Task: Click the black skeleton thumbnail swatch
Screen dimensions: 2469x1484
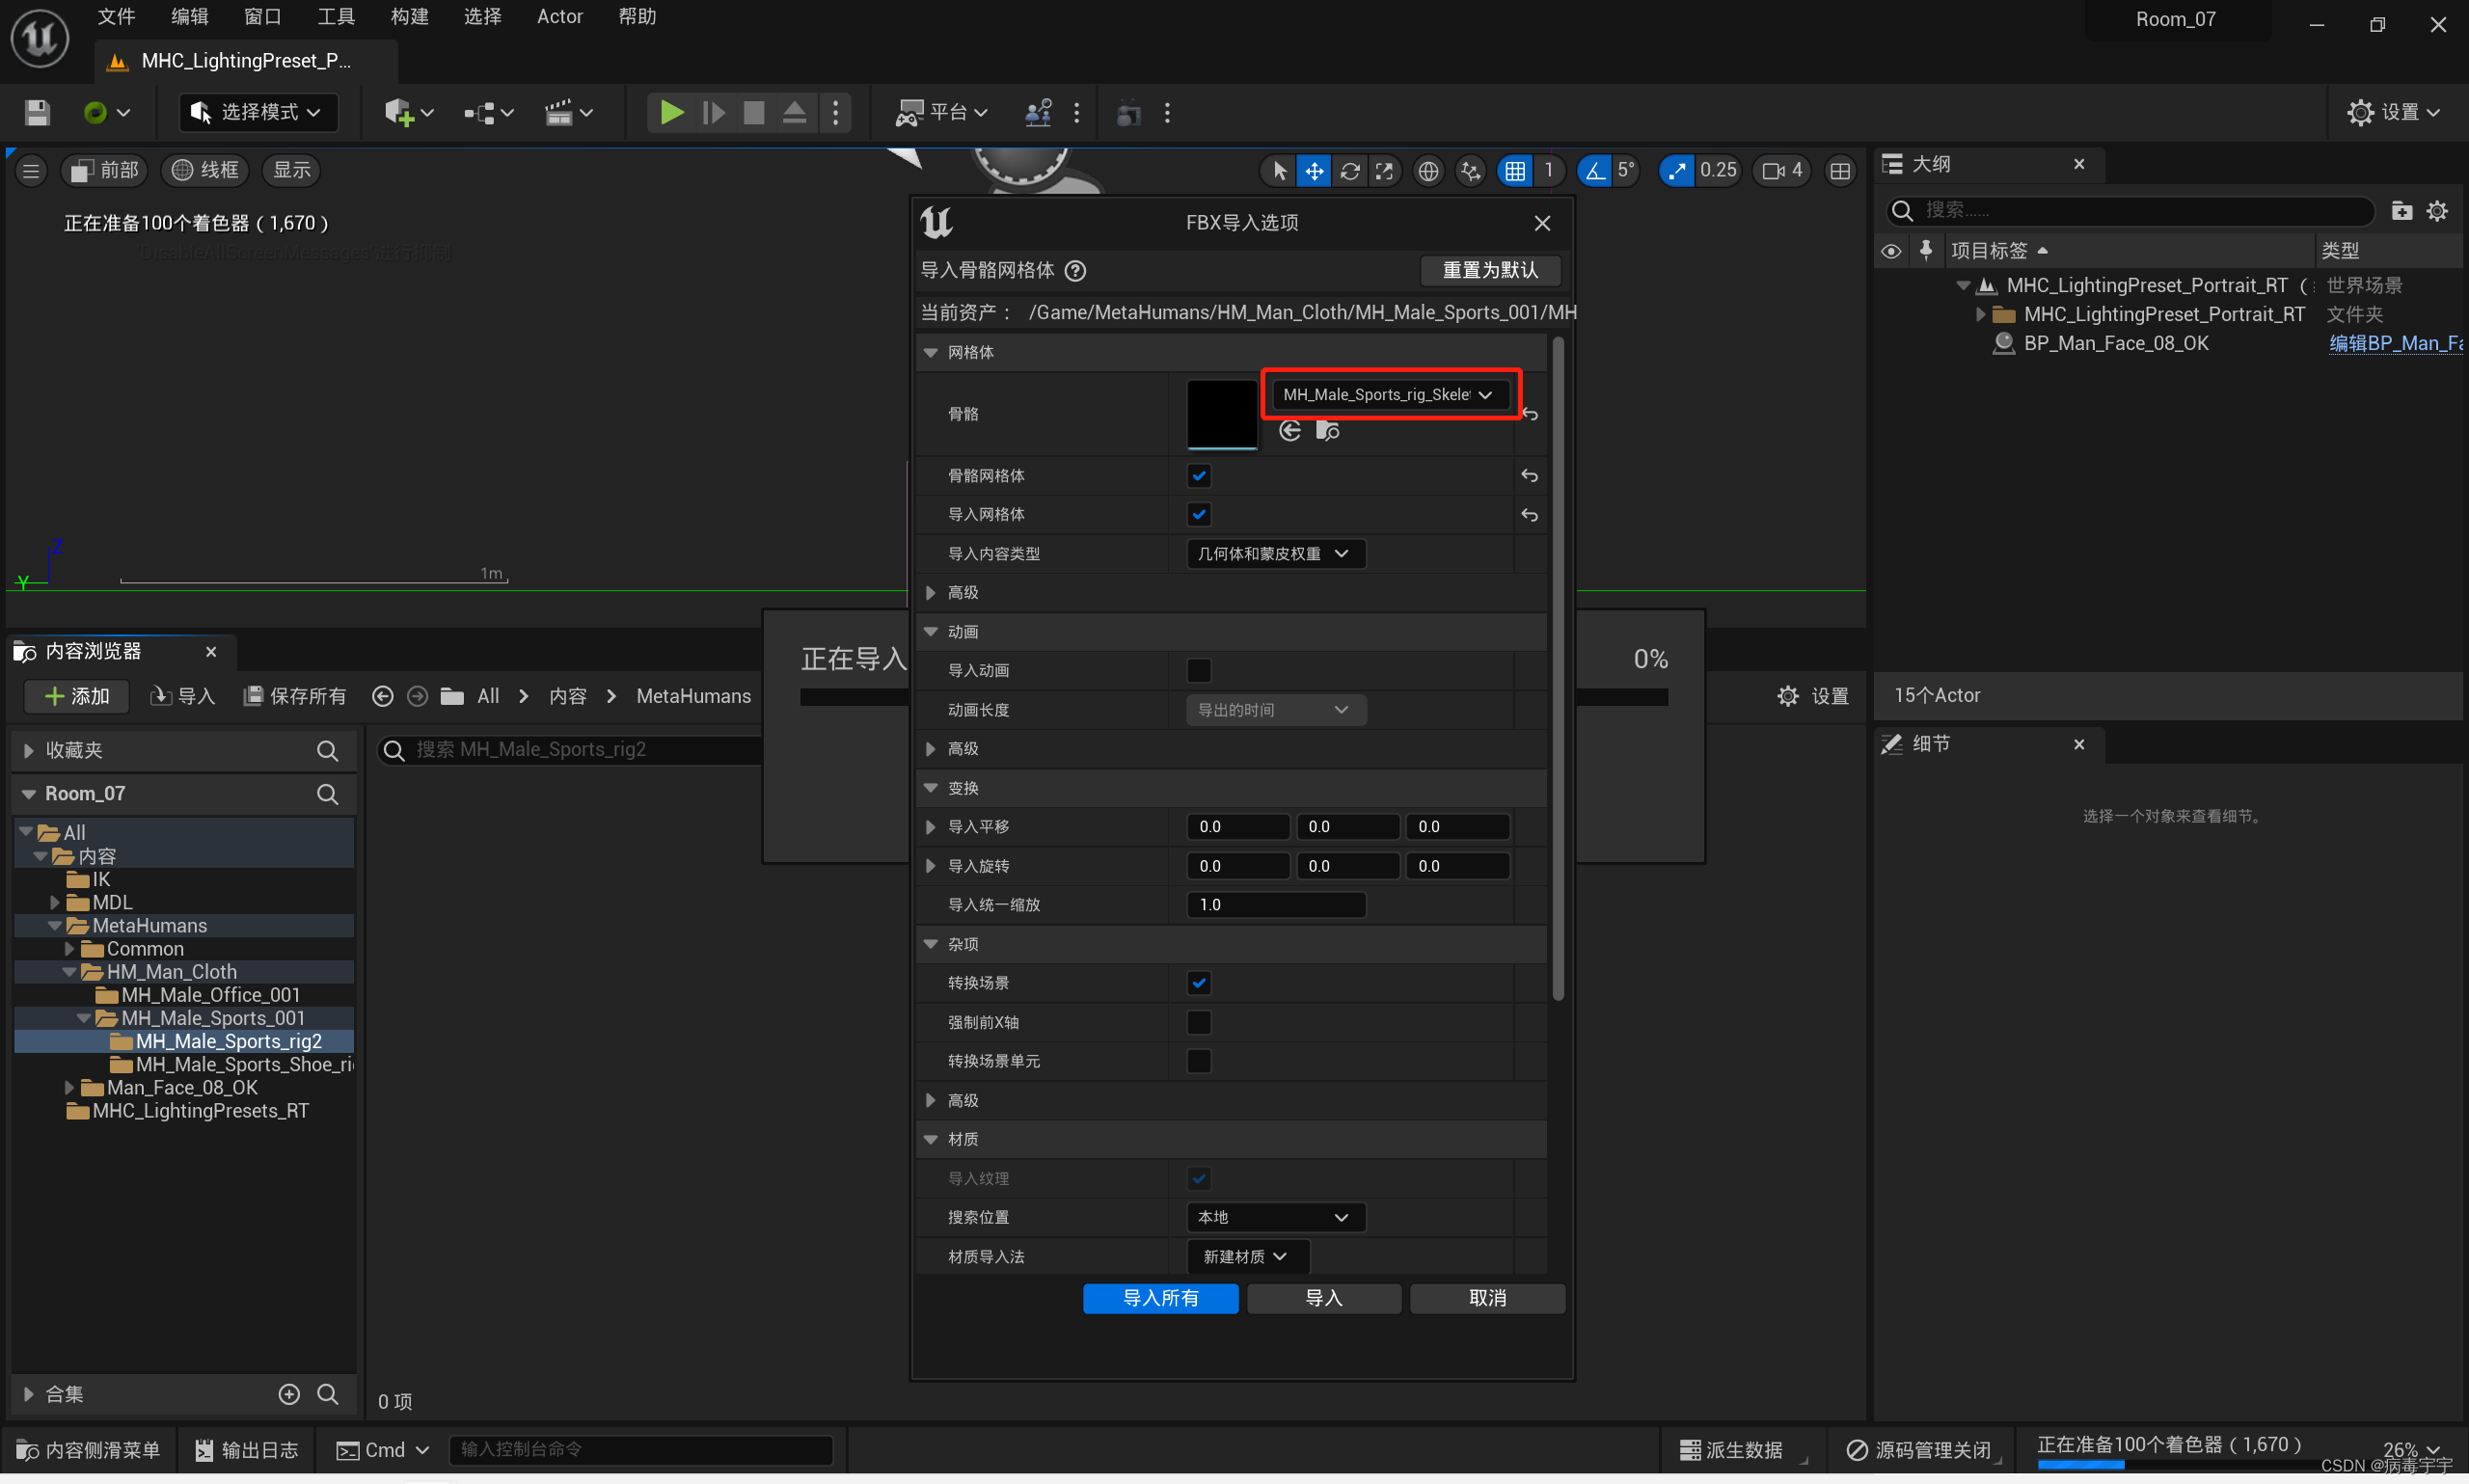Action: click(1221, 414)
